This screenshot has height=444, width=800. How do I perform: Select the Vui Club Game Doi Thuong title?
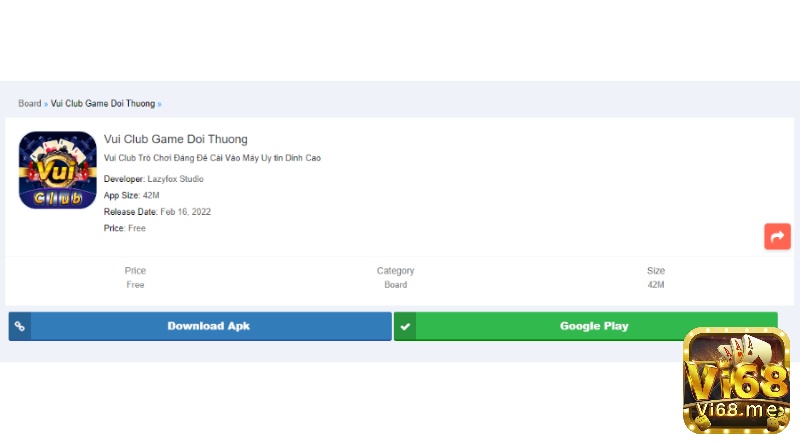[x=176, y=139]
